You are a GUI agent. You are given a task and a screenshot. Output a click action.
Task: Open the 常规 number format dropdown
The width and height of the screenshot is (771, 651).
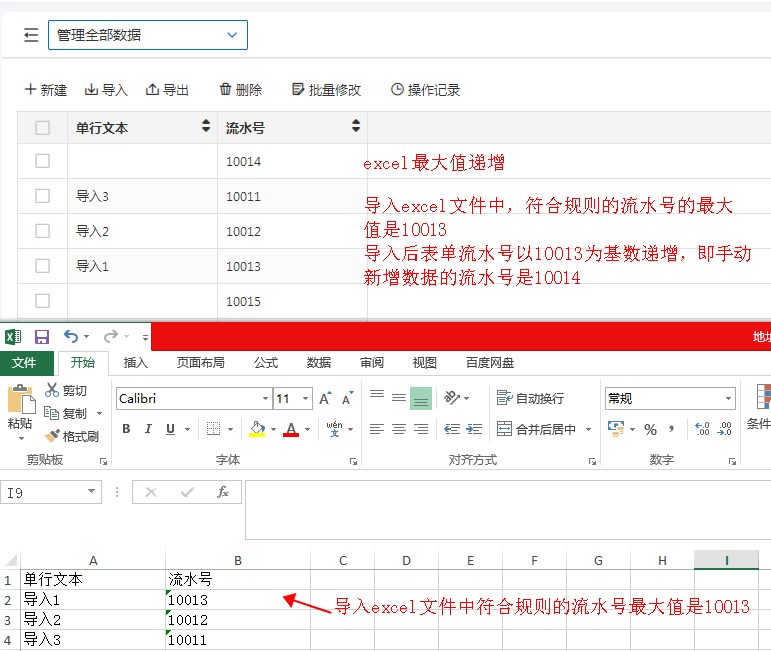(x=727, y=399)
